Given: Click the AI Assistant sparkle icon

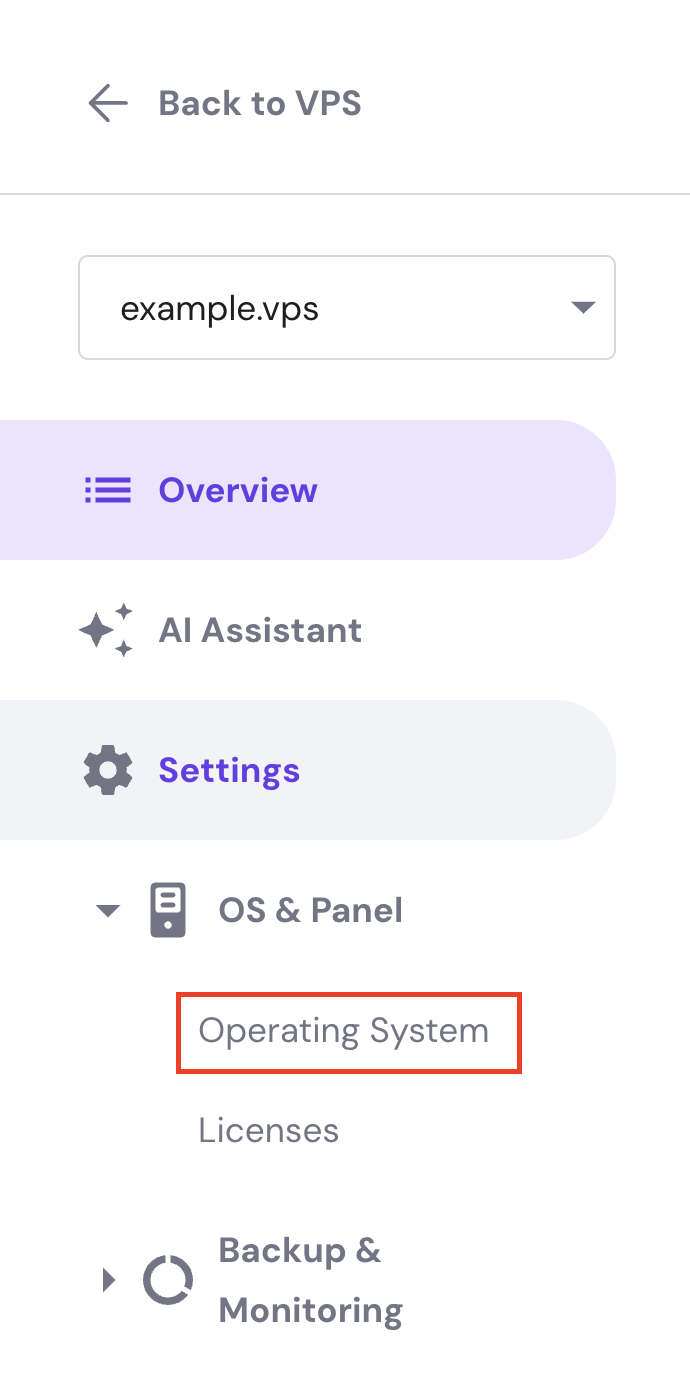Looking at the screenshot, I should [x=107, y=630].
